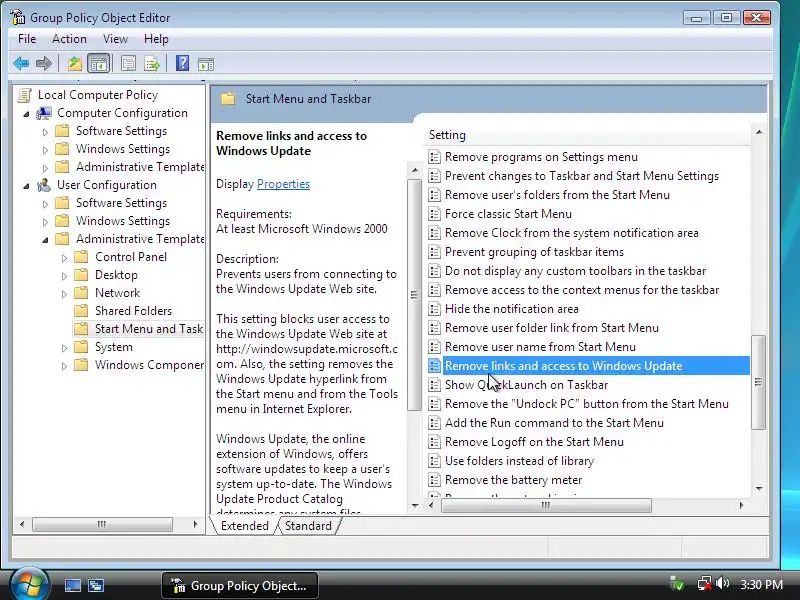Click policy icon beside Hide the notification area
Viewport: 800px width, 600px height.
pyautogui.click(x=434, y=309)
